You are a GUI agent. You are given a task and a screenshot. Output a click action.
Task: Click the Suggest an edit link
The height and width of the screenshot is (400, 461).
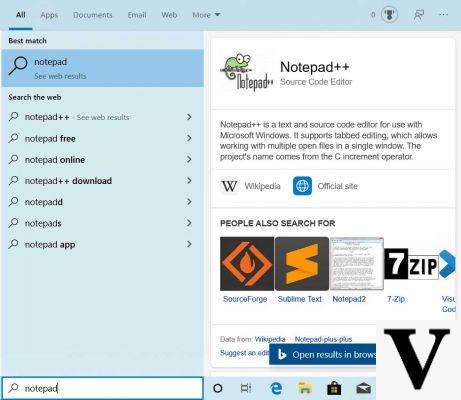coord(244,353)
